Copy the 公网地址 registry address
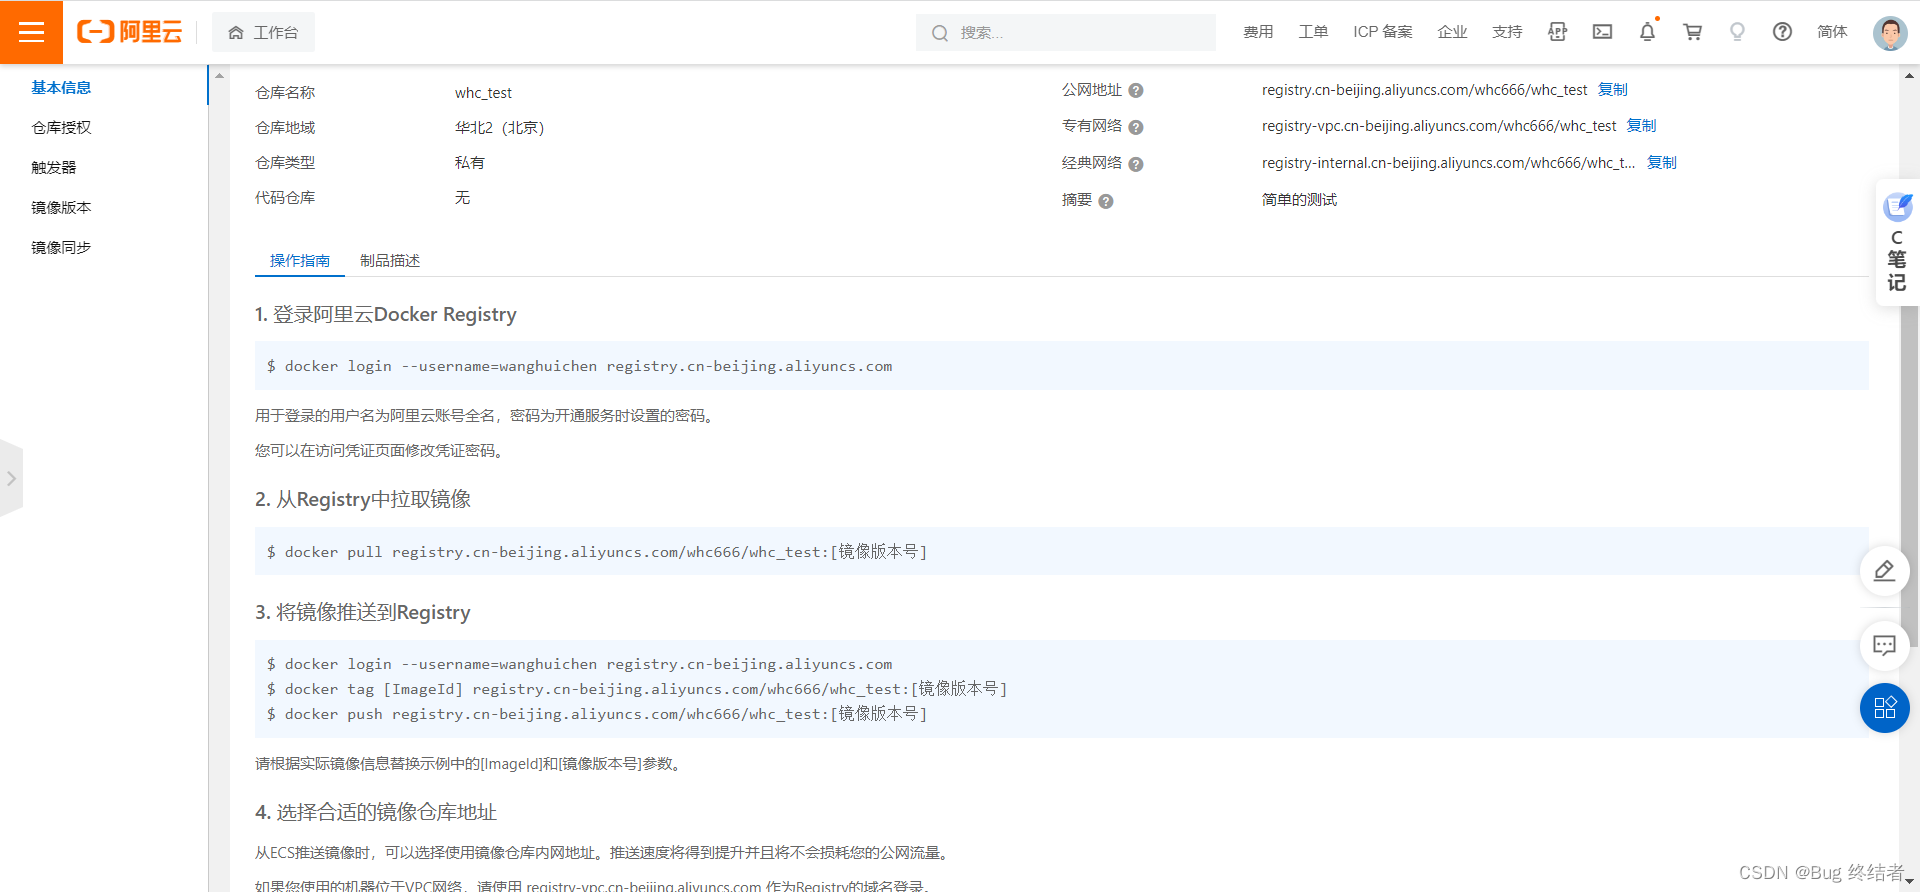 tap(1612, 90)
